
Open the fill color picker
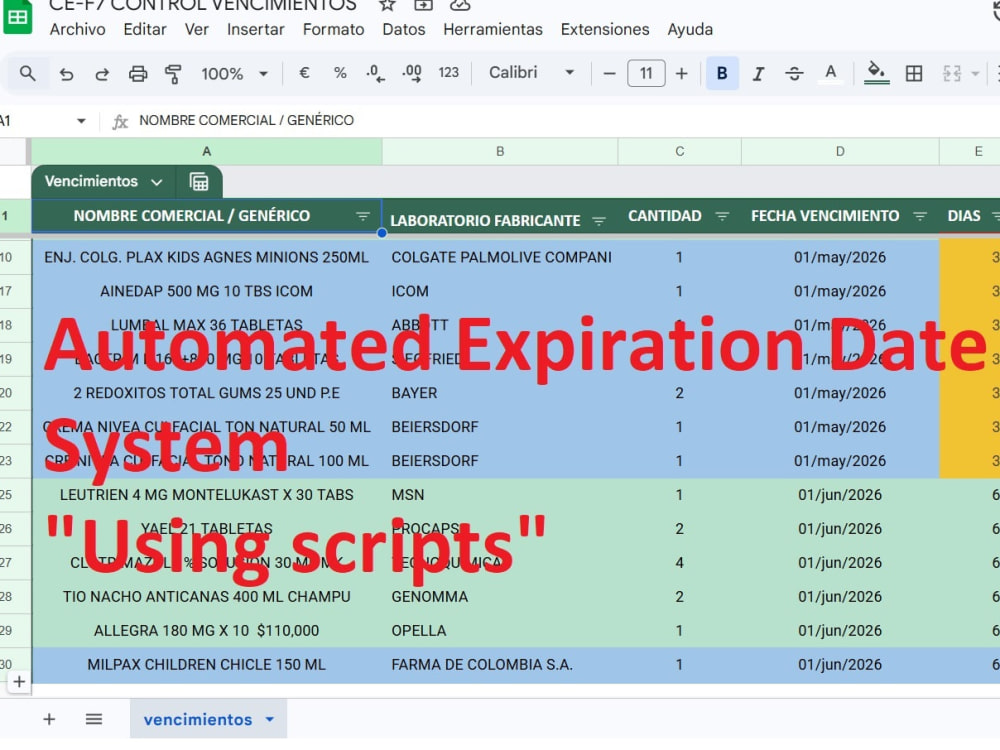click(x=876, y=73)
